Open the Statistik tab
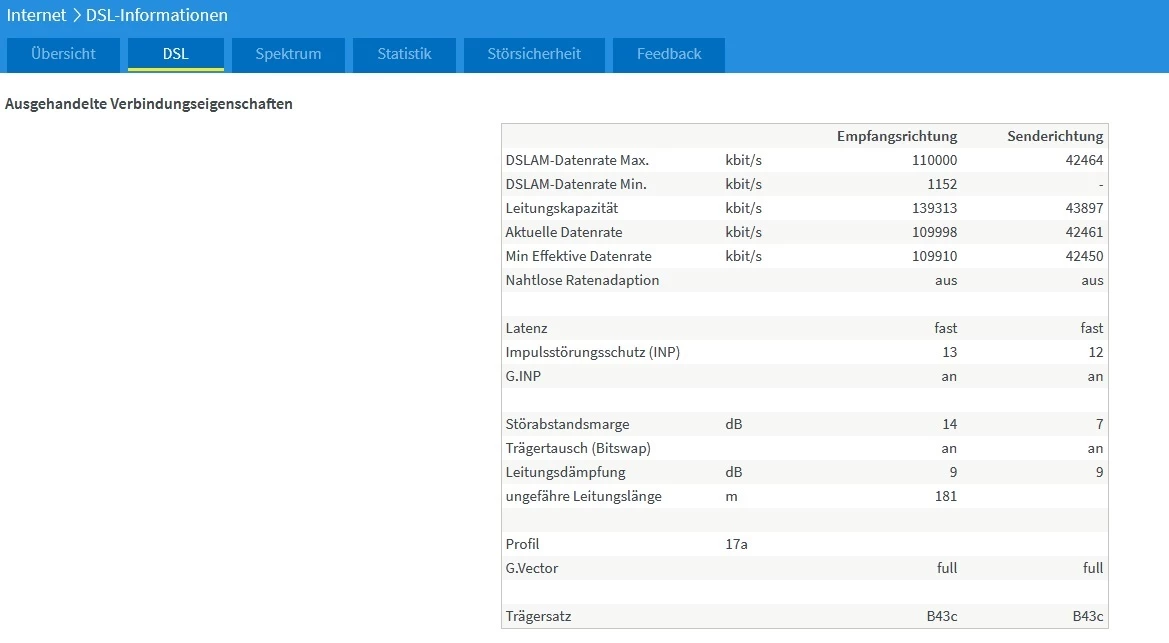This screenshot has width=1169, height=643. (x=404, y=54)
